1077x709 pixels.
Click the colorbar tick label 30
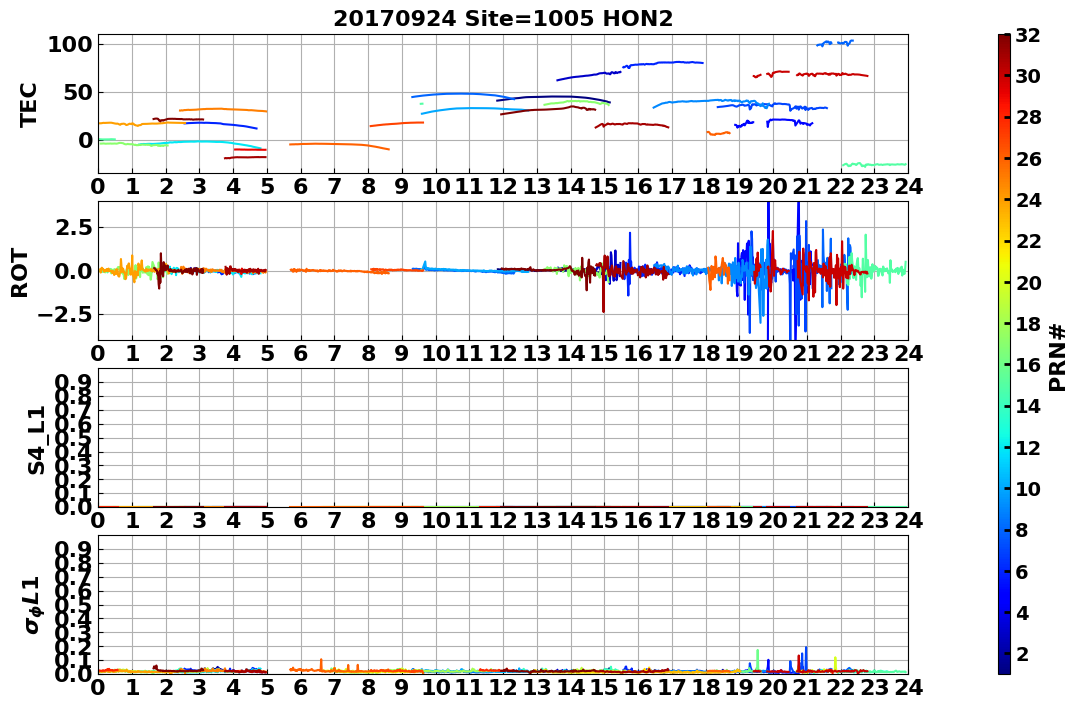pyautogui.click(x=1028, y=76)
